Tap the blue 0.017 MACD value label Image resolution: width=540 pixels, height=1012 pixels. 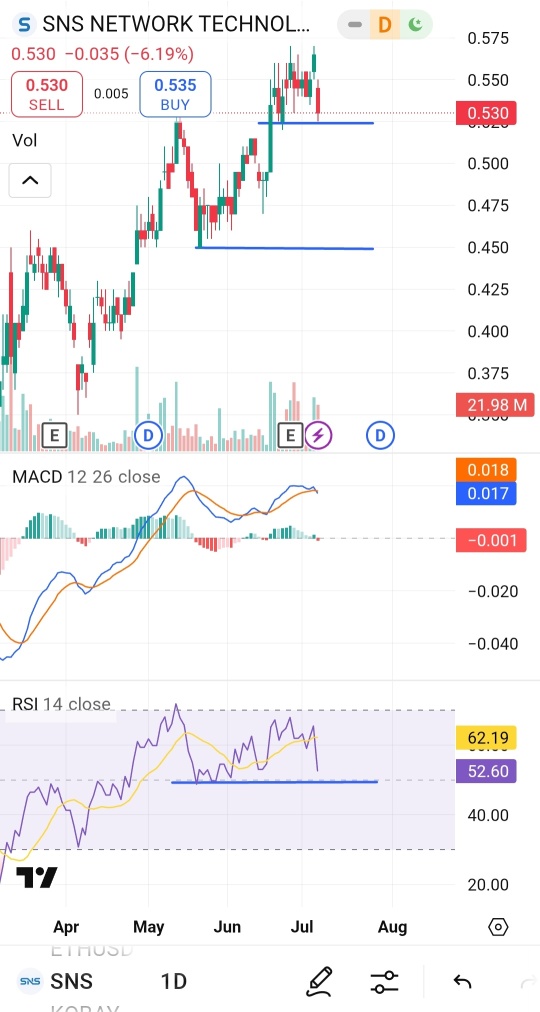click(x=486, y=494)
